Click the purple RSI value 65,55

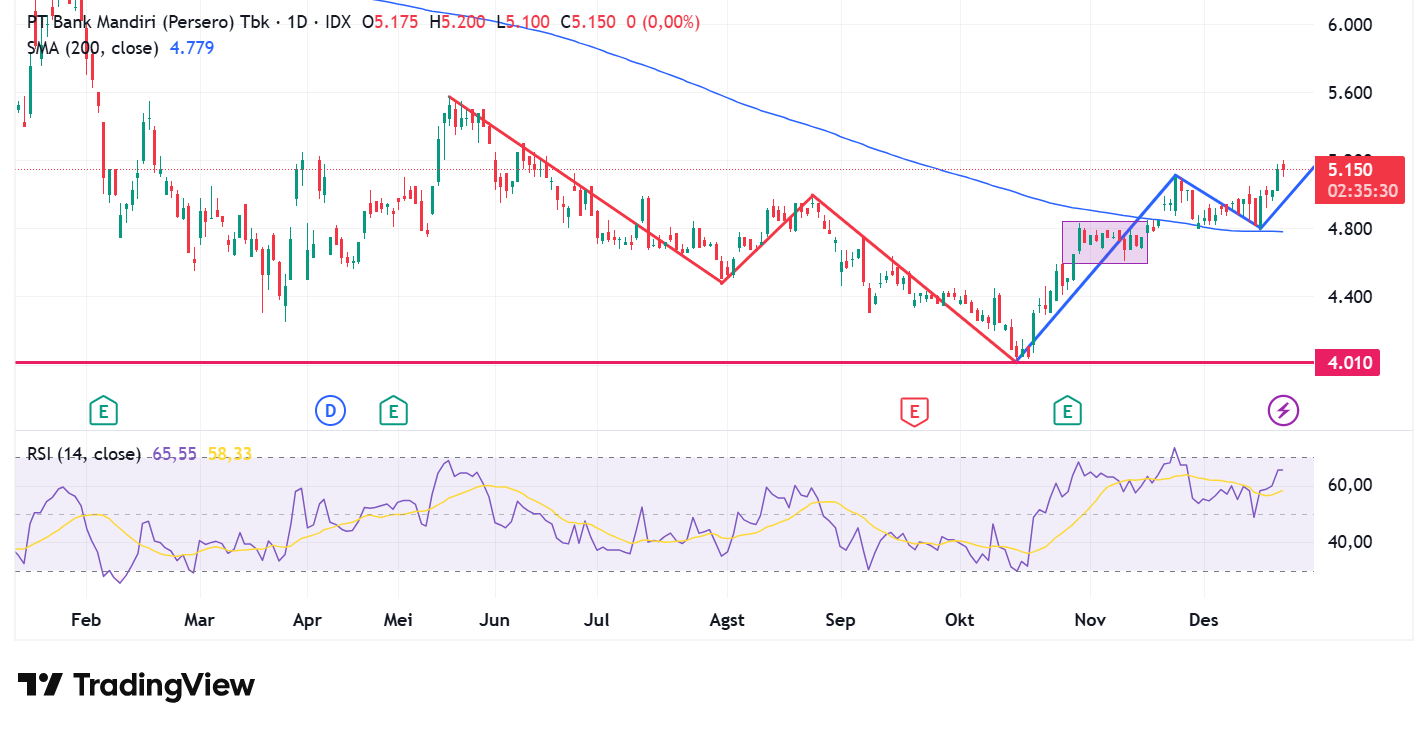coord(174,454)
